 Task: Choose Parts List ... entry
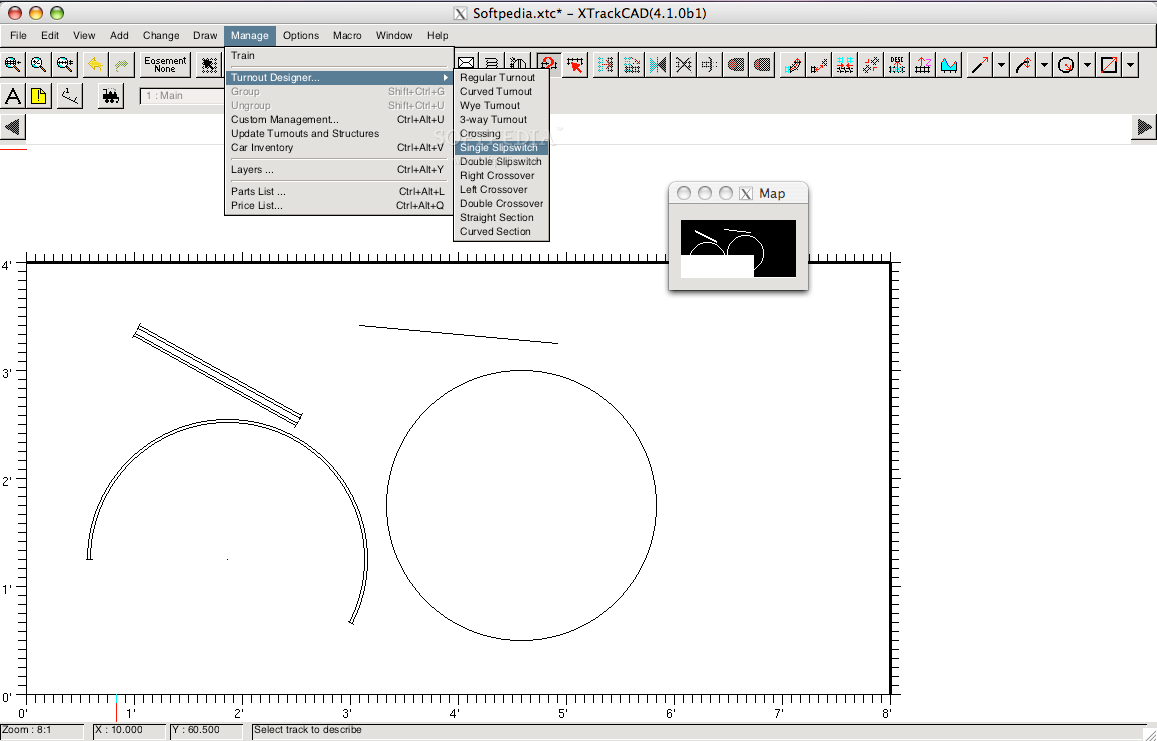coord(339,191)
